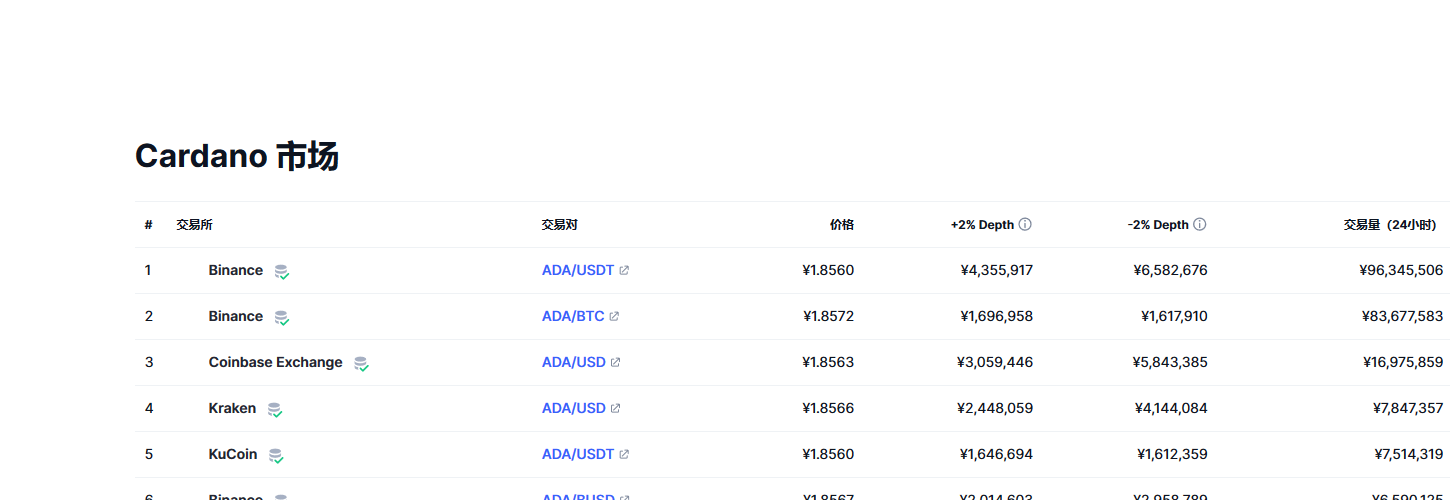The image size is (1450, 500).
Task: Sort by the 价格 column header
Action: [x=841, y=225]
